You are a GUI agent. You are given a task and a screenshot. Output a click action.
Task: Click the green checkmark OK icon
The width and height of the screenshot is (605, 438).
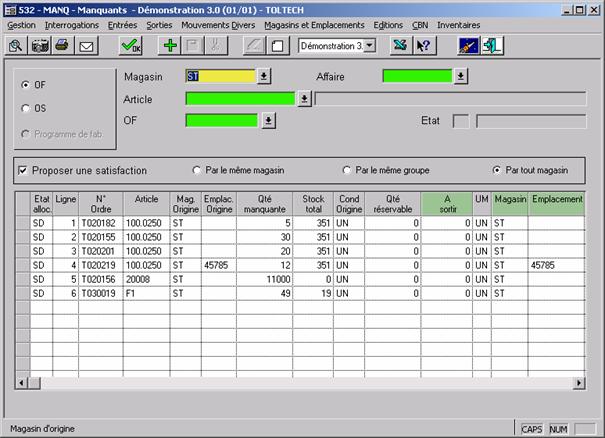coord(130,46)
